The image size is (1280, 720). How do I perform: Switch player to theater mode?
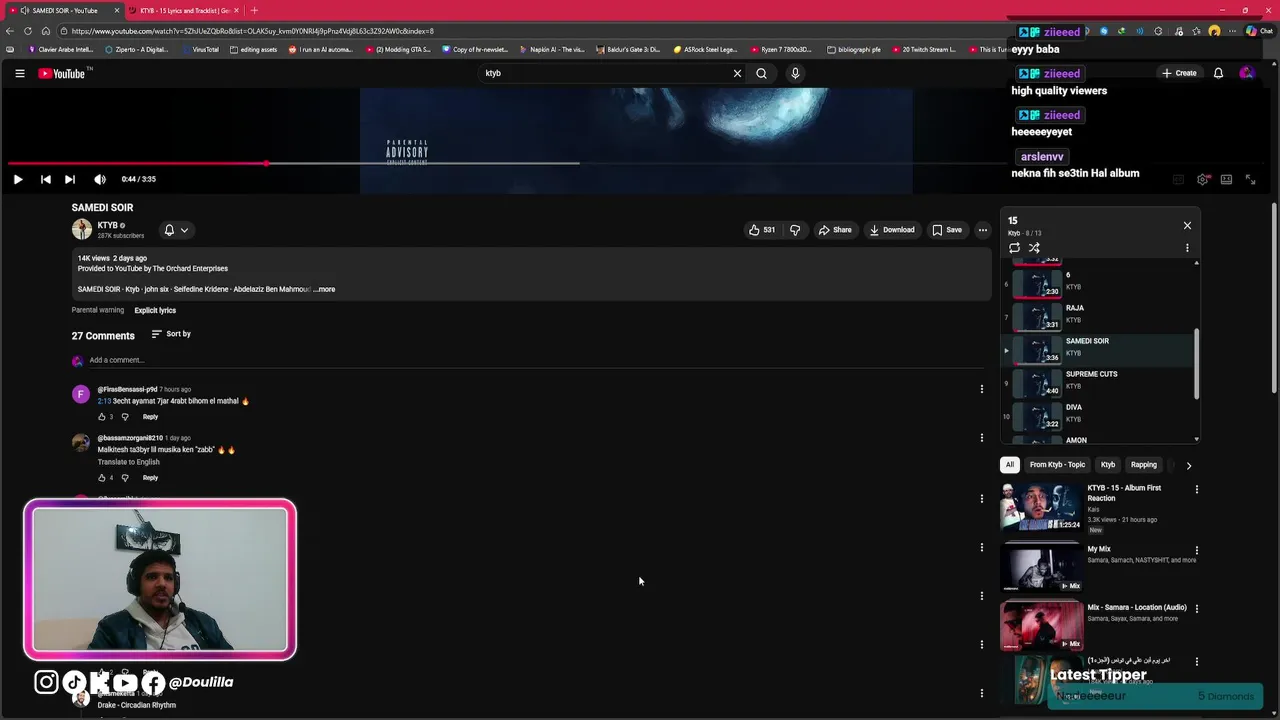[1226, 179]
